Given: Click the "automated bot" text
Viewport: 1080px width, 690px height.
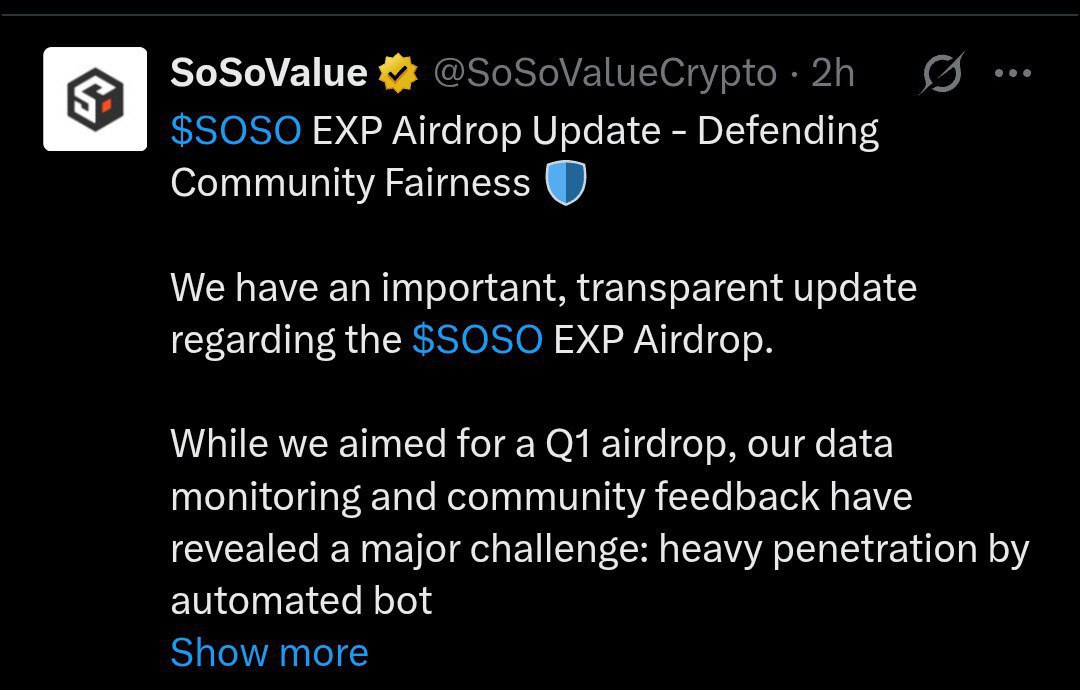Looking at the screenshot, I should tap(301, 601).
